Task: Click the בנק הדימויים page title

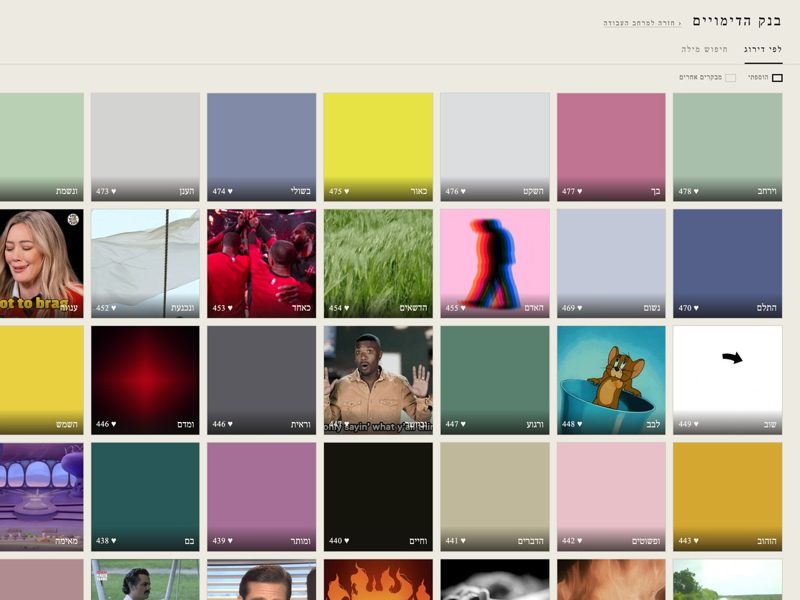Action: coord(737,21)
